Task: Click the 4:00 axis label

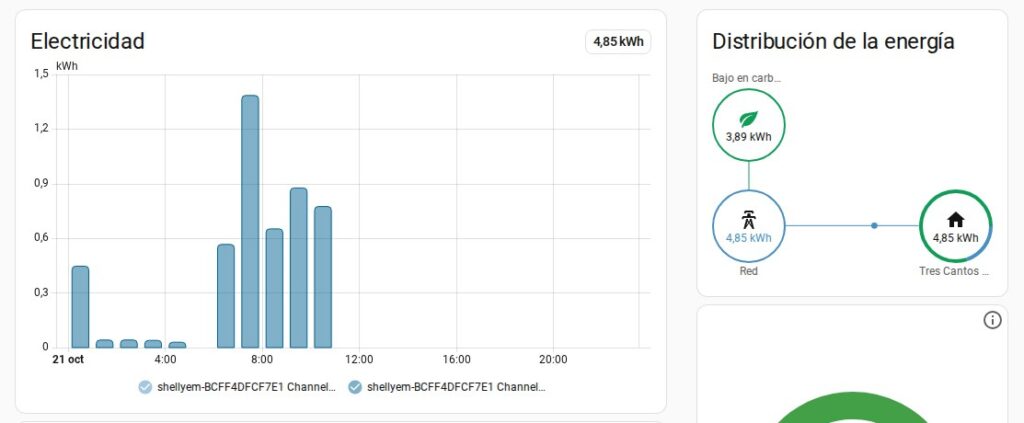Action: coord(165,360)
